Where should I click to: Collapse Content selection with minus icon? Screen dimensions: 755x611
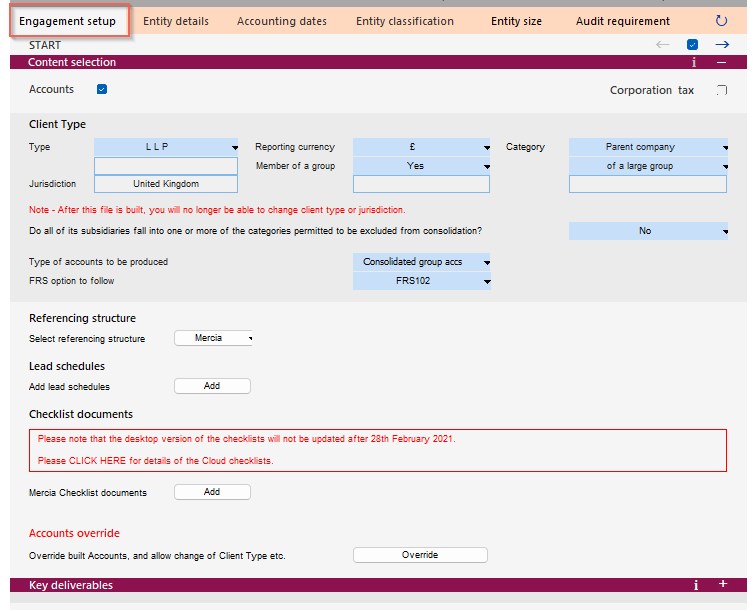click(721, 62)
